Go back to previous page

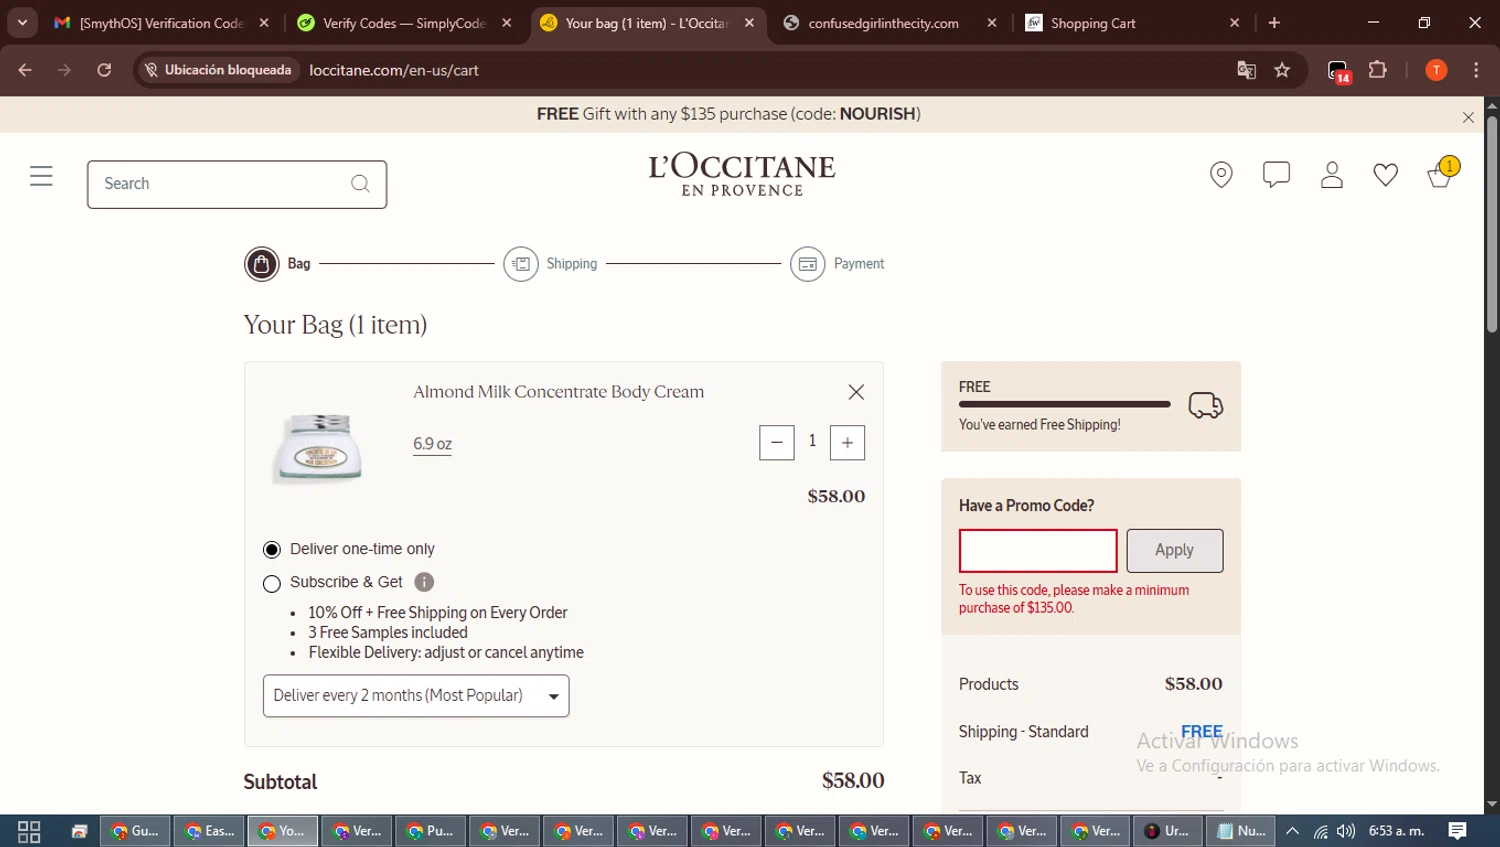tap(25, 70)
